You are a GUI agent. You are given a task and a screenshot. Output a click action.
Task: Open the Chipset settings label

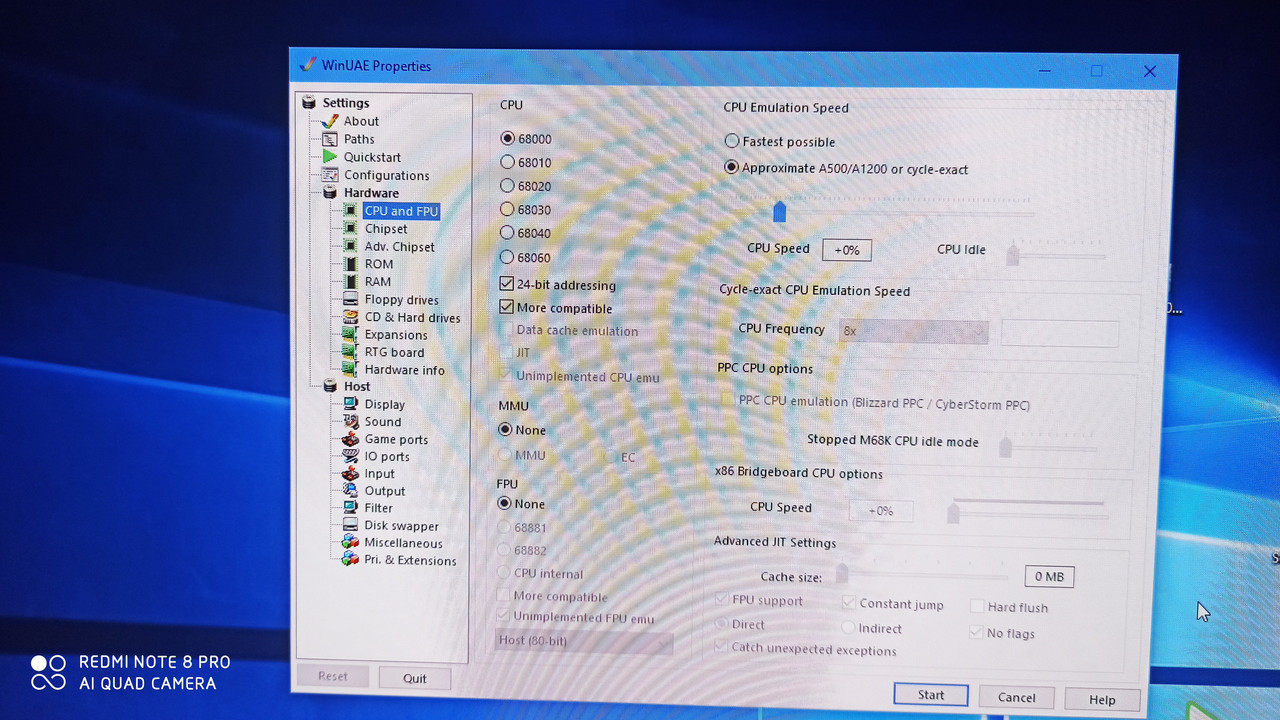(386, 229)
